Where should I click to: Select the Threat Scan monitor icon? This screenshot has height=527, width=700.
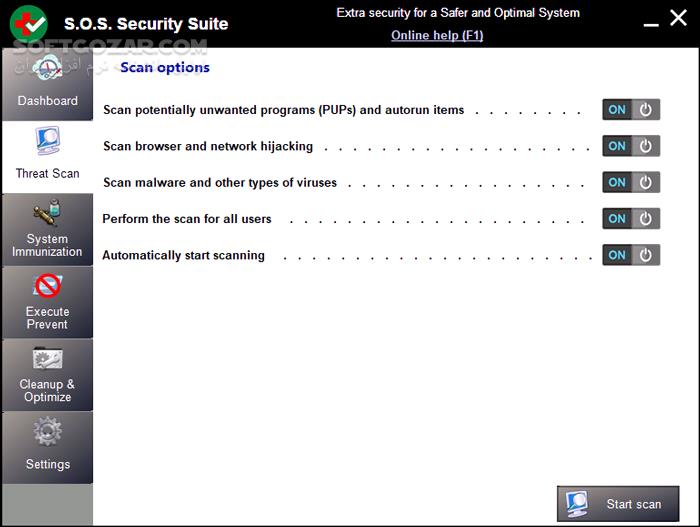coord(47,142)
